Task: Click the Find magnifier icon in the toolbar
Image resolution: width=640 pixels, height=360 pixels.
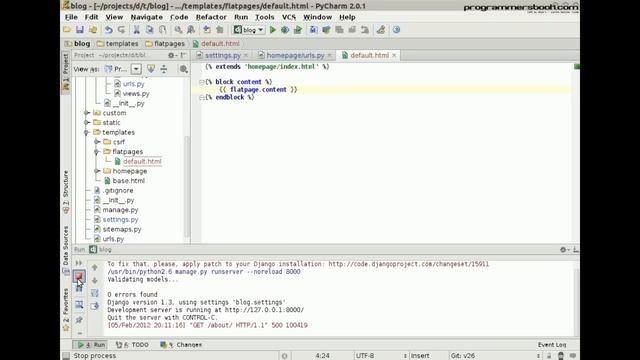Action: click(178, 30)
